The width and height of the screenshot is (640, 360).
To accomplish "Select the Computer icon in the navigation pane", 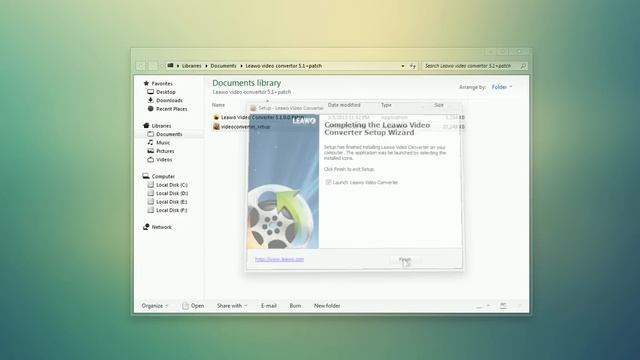I will (x=146, y=176).
